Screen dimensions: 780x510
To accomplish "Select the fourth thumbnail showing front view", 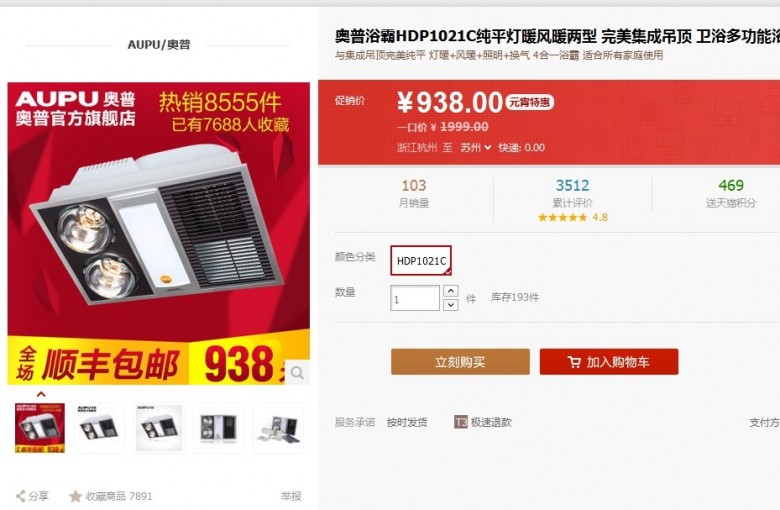I will (x=218, y=428).
